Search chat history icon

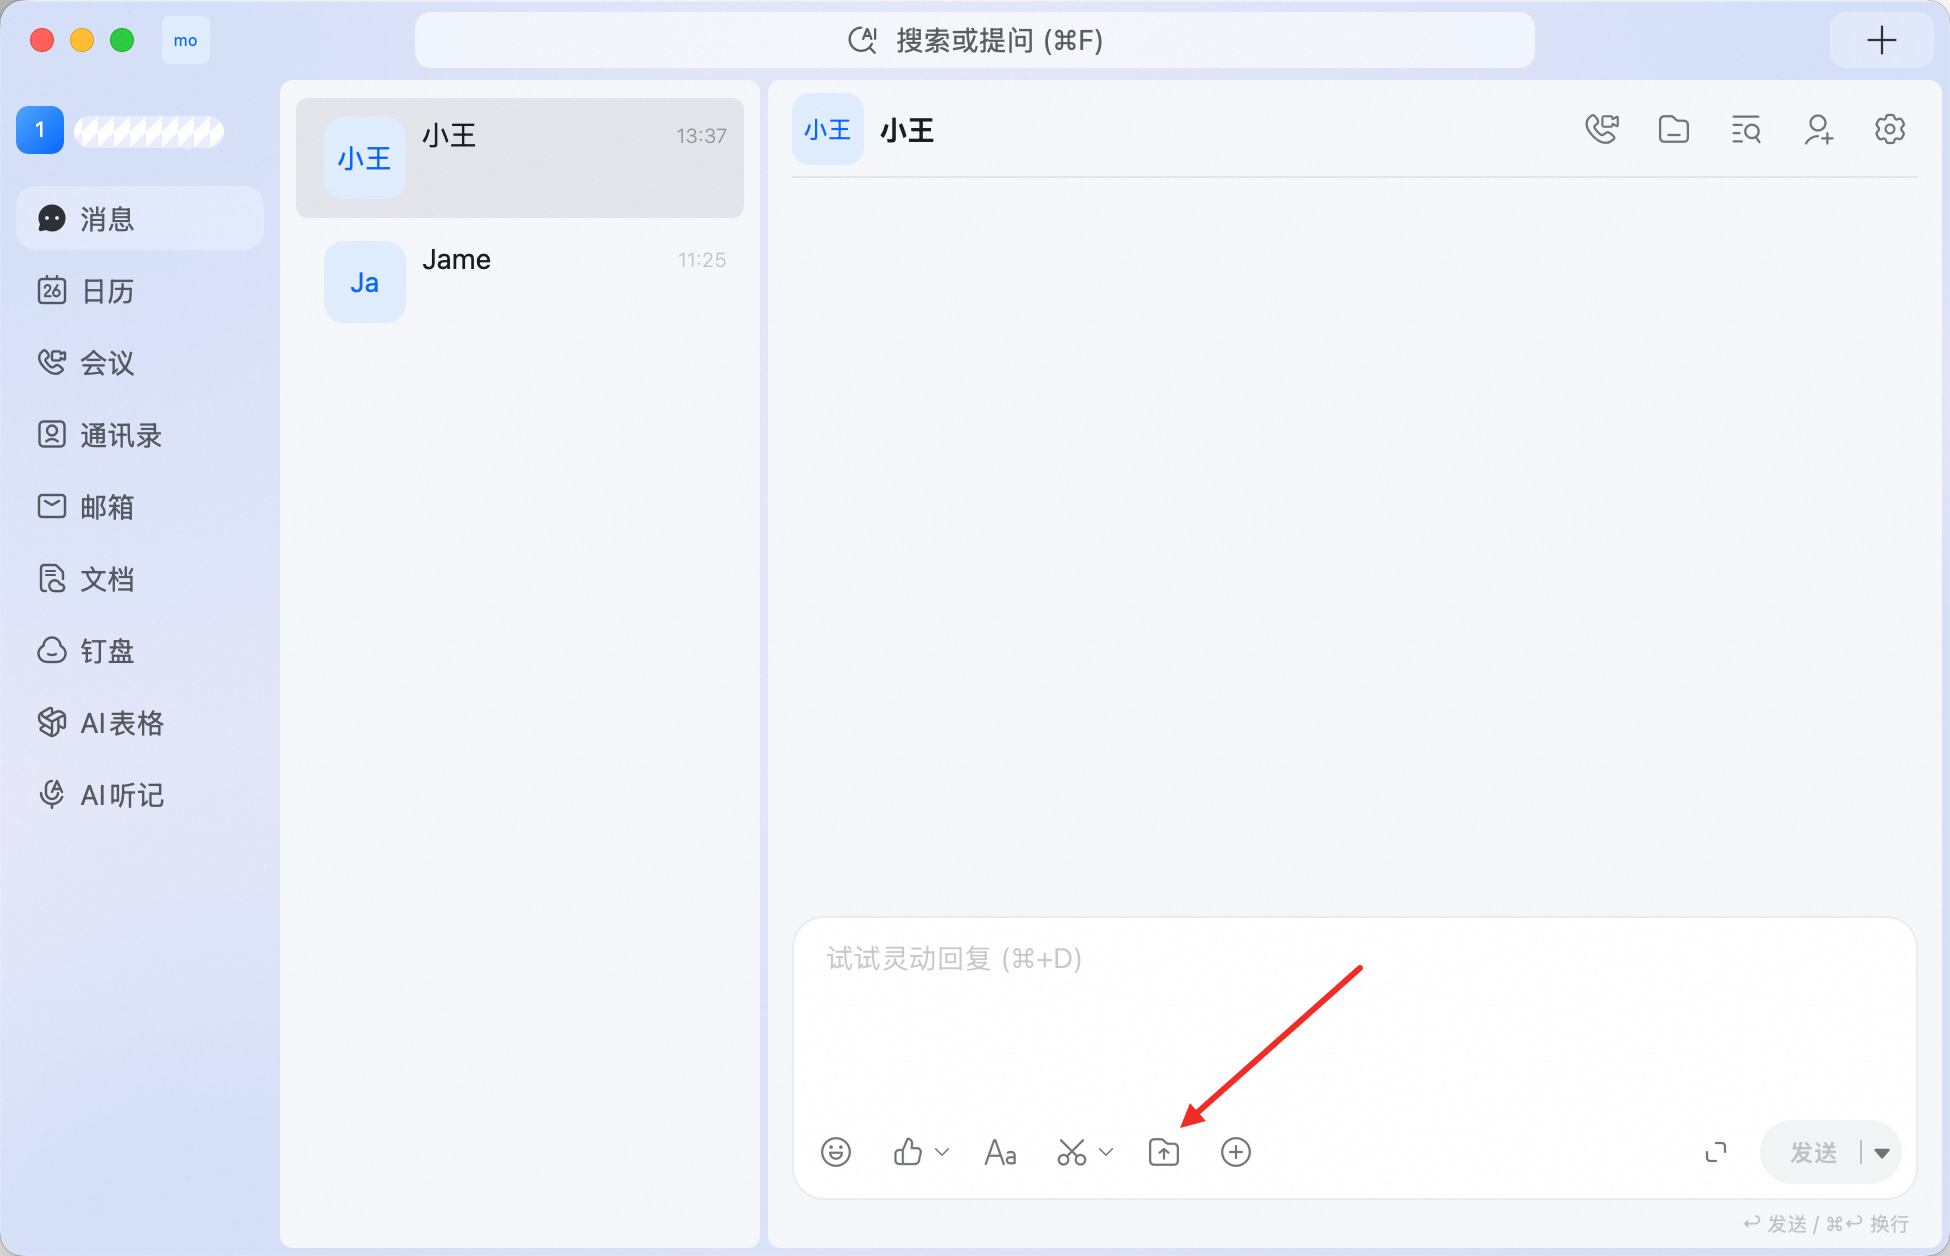(x=1746, y=130)
